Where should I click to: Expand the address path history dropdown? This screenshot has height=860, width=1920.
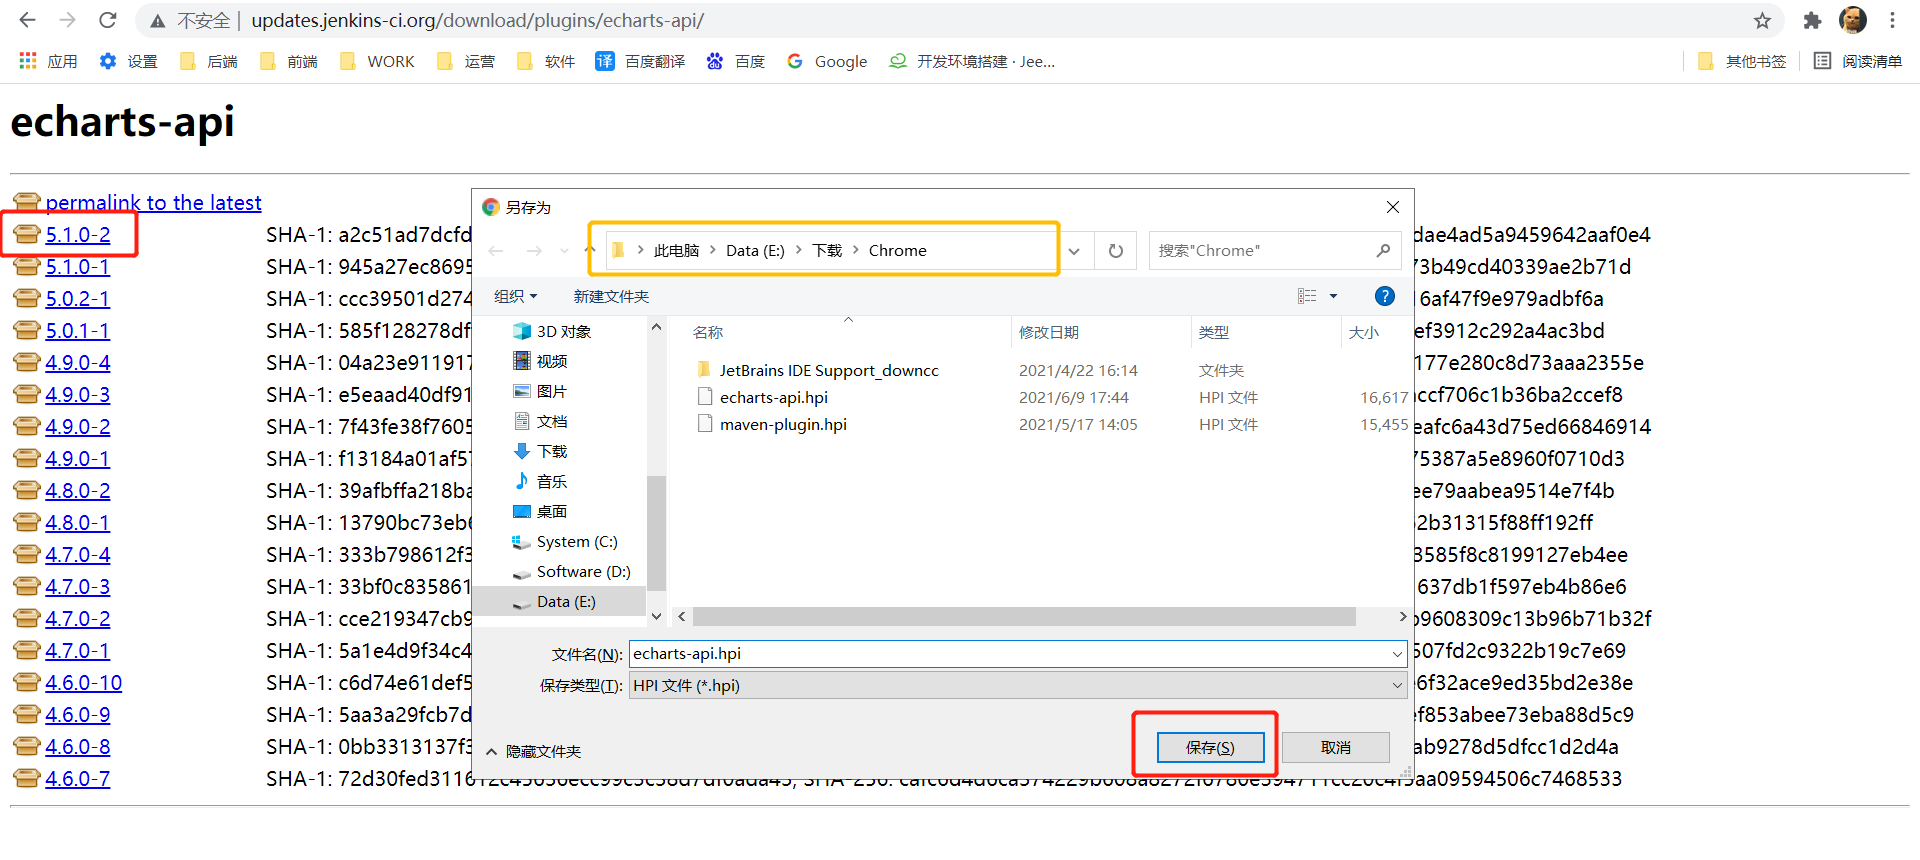tap(1074, 250)
